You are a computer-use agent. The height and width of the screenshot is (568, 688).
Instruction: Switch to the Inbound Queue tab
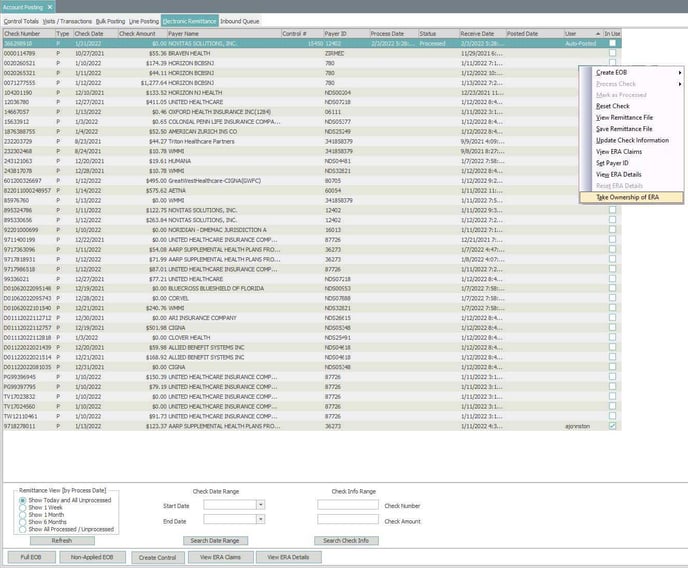(x=239, y=20)
